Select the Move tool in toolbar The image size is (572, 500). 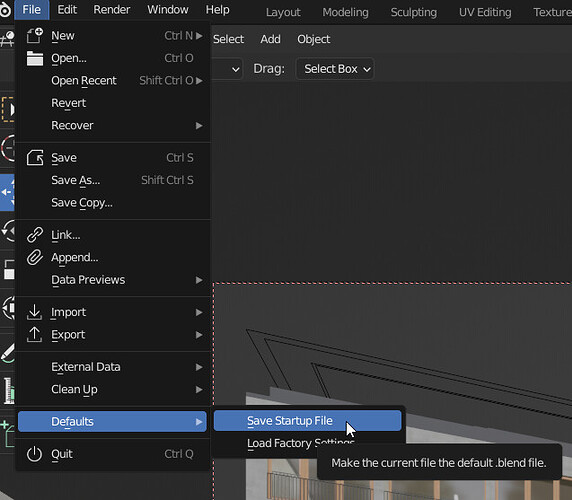tap(7, 192)
